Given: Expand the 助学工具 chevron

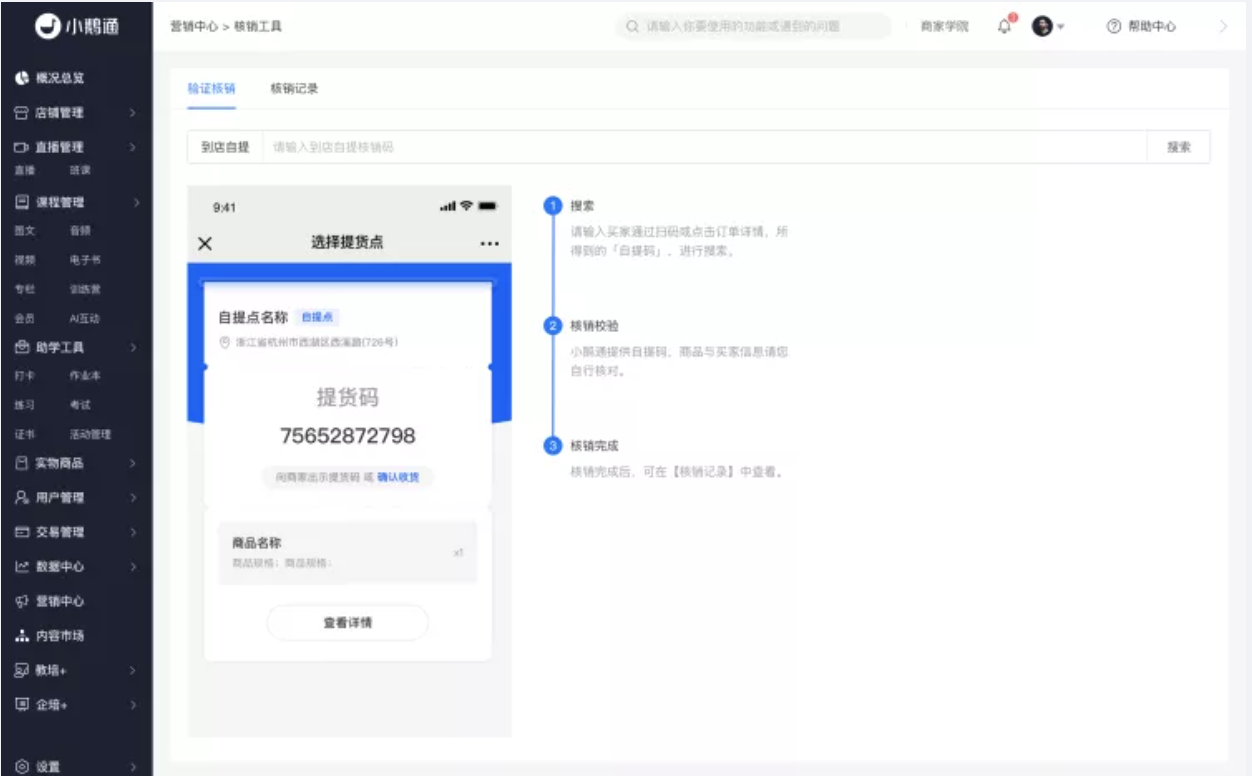Looking at the screenshot, I should point(133,348).
